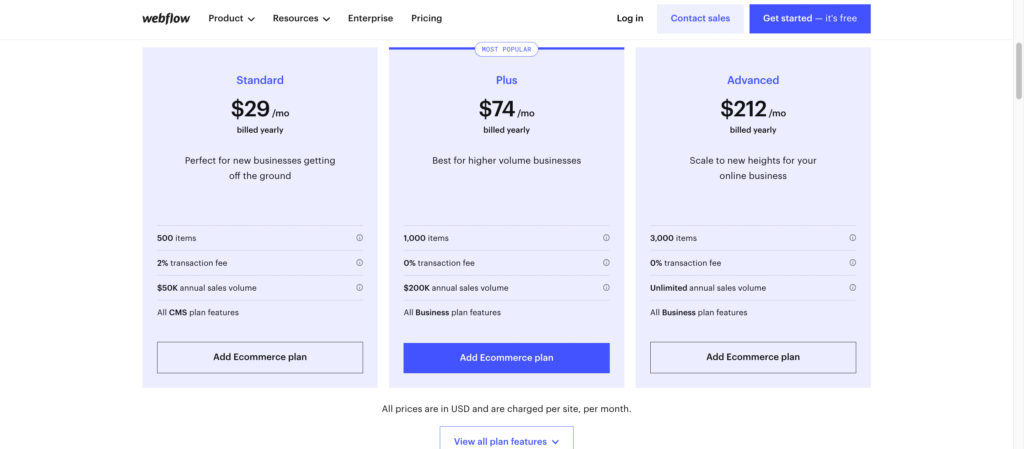Open info icon for Unlimited annual sales volume

[852, 288]
